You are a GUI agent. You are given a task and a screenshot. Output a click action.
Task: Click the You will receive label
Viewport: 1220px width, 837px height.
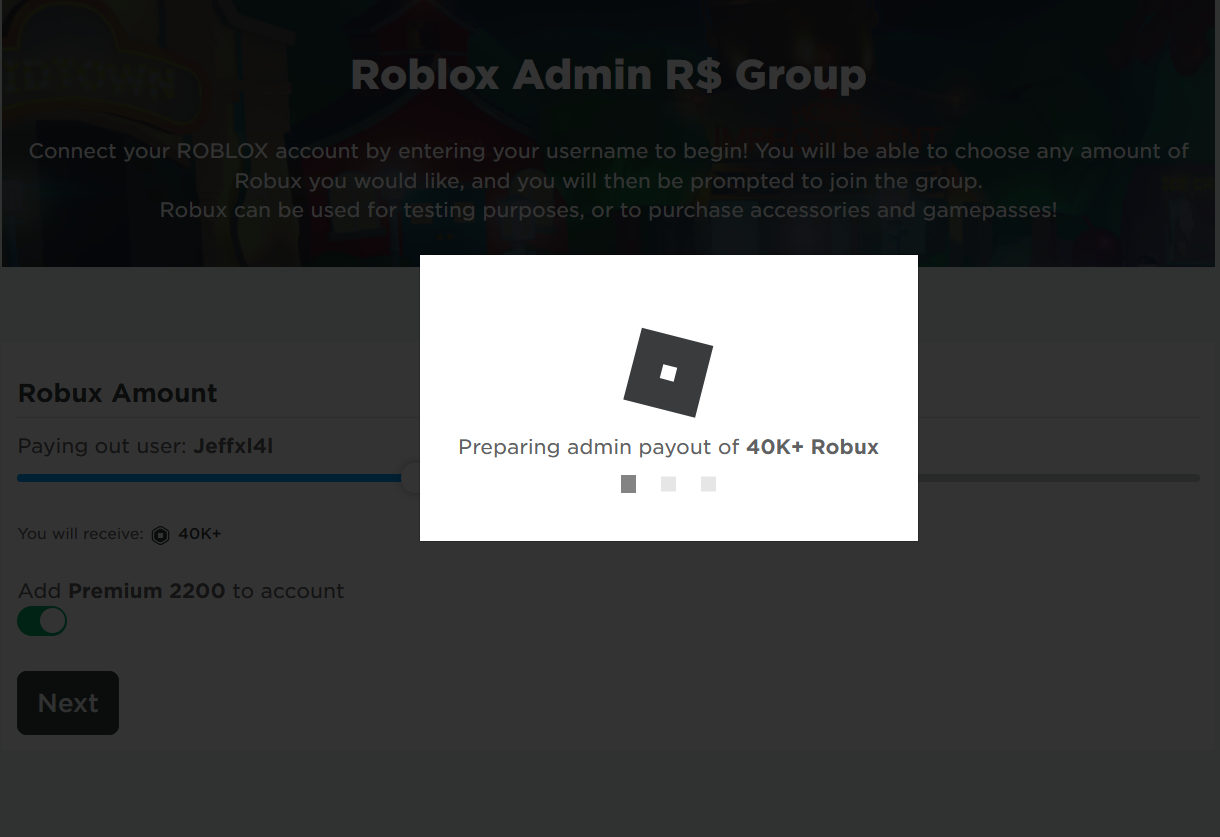tap(81, 534)
